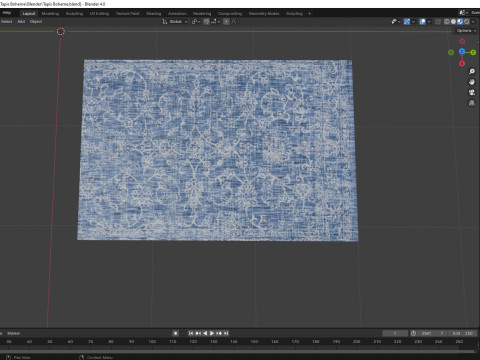Click the current frame number field
This screenshot has width=480, height=360.
[x=395, y=333]
